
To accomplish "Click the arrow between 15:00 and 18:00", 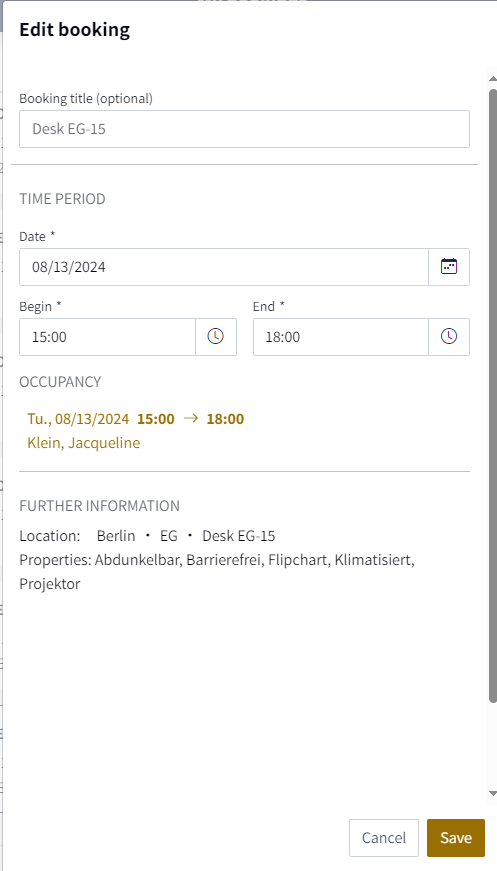I will click(190, 419).
